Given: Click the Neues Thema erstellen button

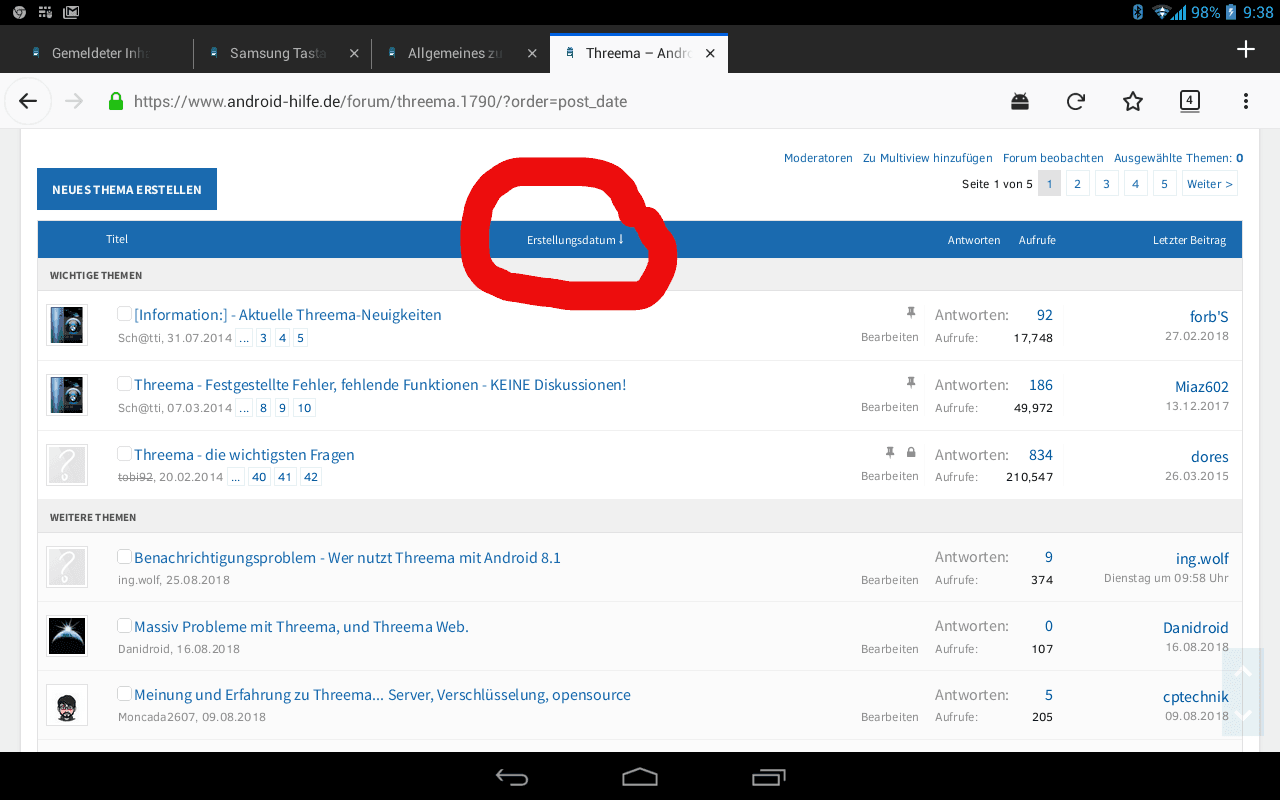Looking at the screenshot, I should [x=127, y=189].
